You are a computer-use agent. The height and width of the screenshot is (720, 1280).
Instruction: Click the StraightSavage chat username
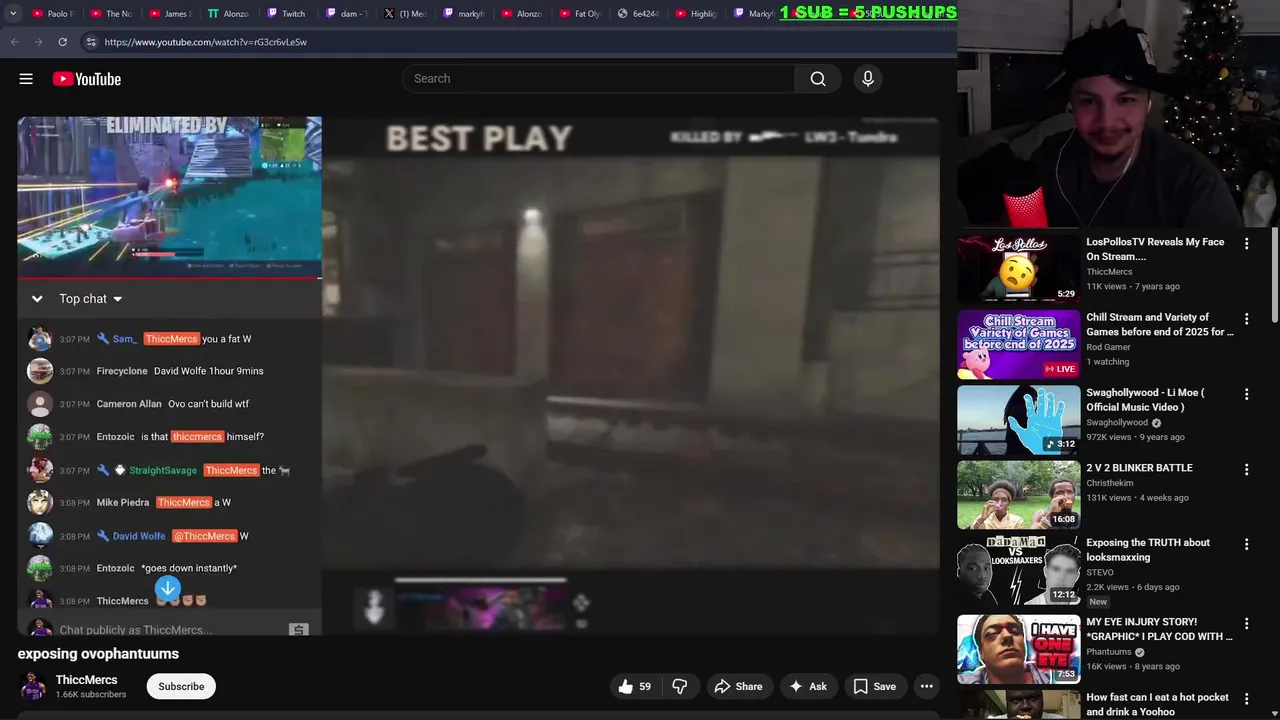163,470
